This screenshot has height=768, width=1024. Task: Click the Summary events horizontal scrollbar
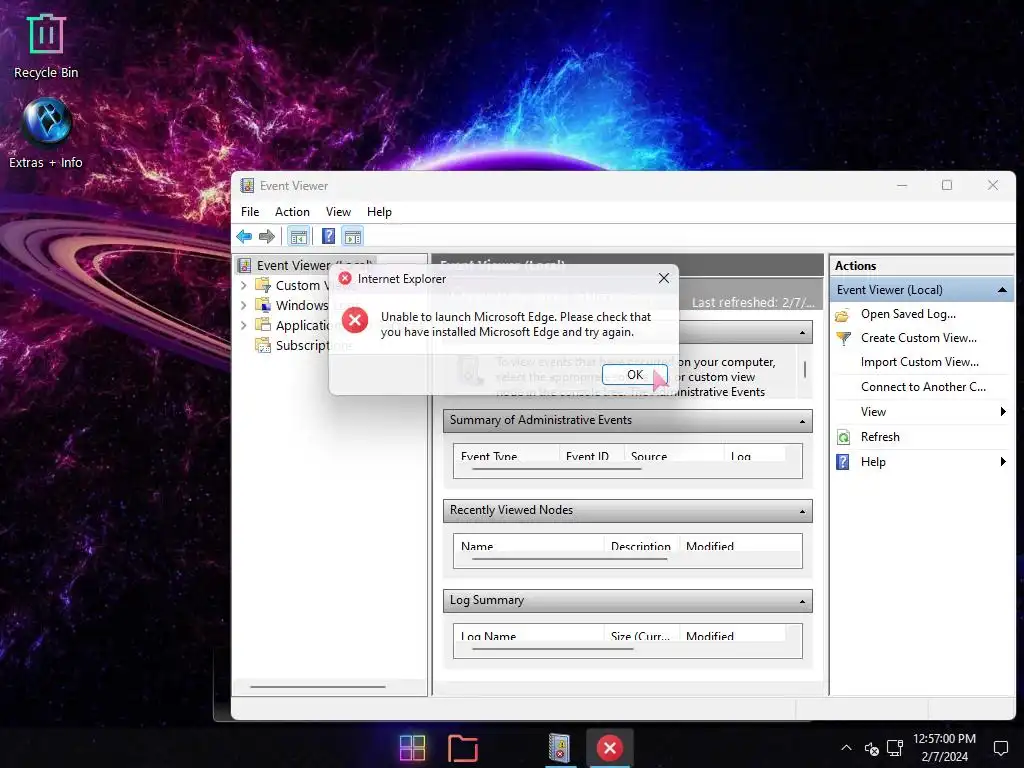[x=556, y=469]
